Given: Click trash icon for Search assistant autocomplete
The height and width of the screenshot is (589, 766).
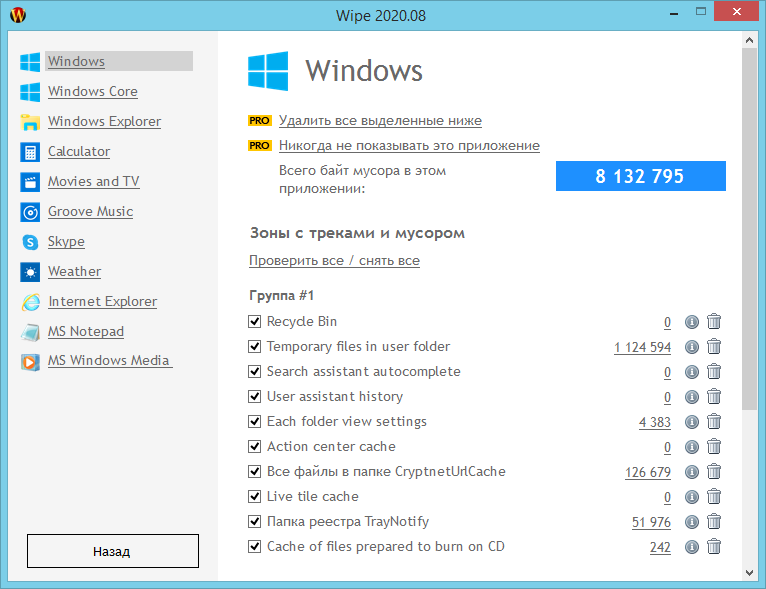Looking at the screenshot, I should click(x=714, y=371).
